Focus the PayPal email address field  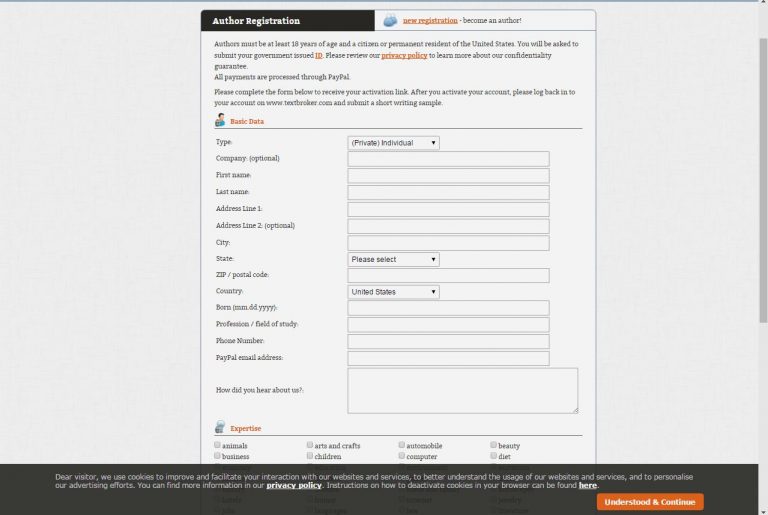[448, 358]
